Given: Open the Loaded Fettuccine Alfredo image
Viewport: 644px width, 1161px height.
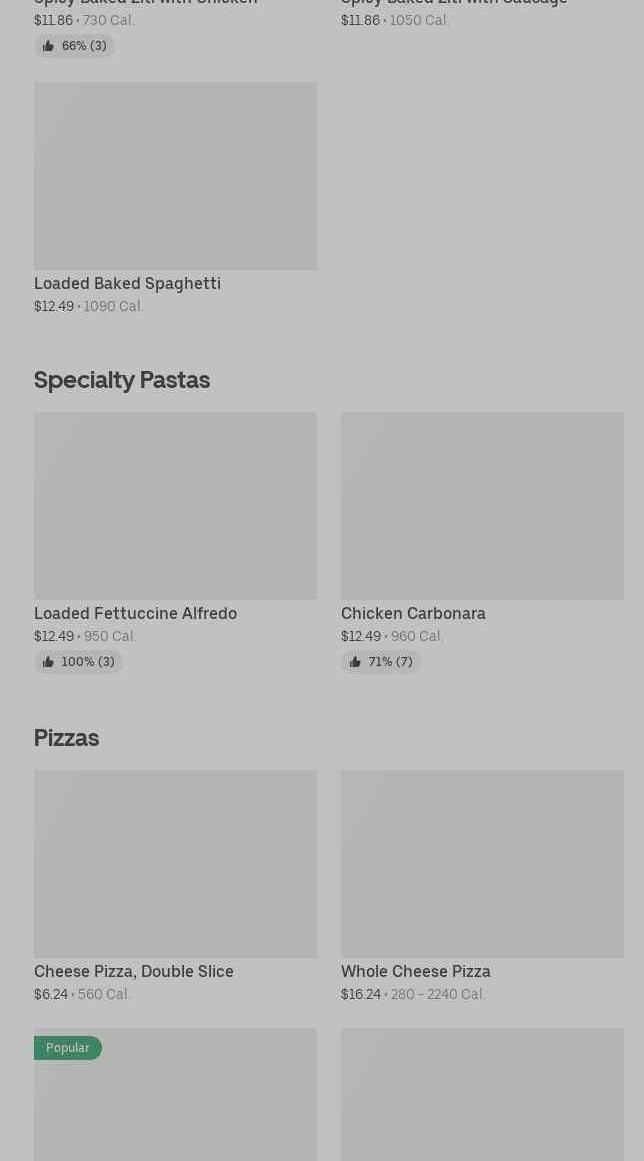Looking at the screenshot, I should coord(175,506).
